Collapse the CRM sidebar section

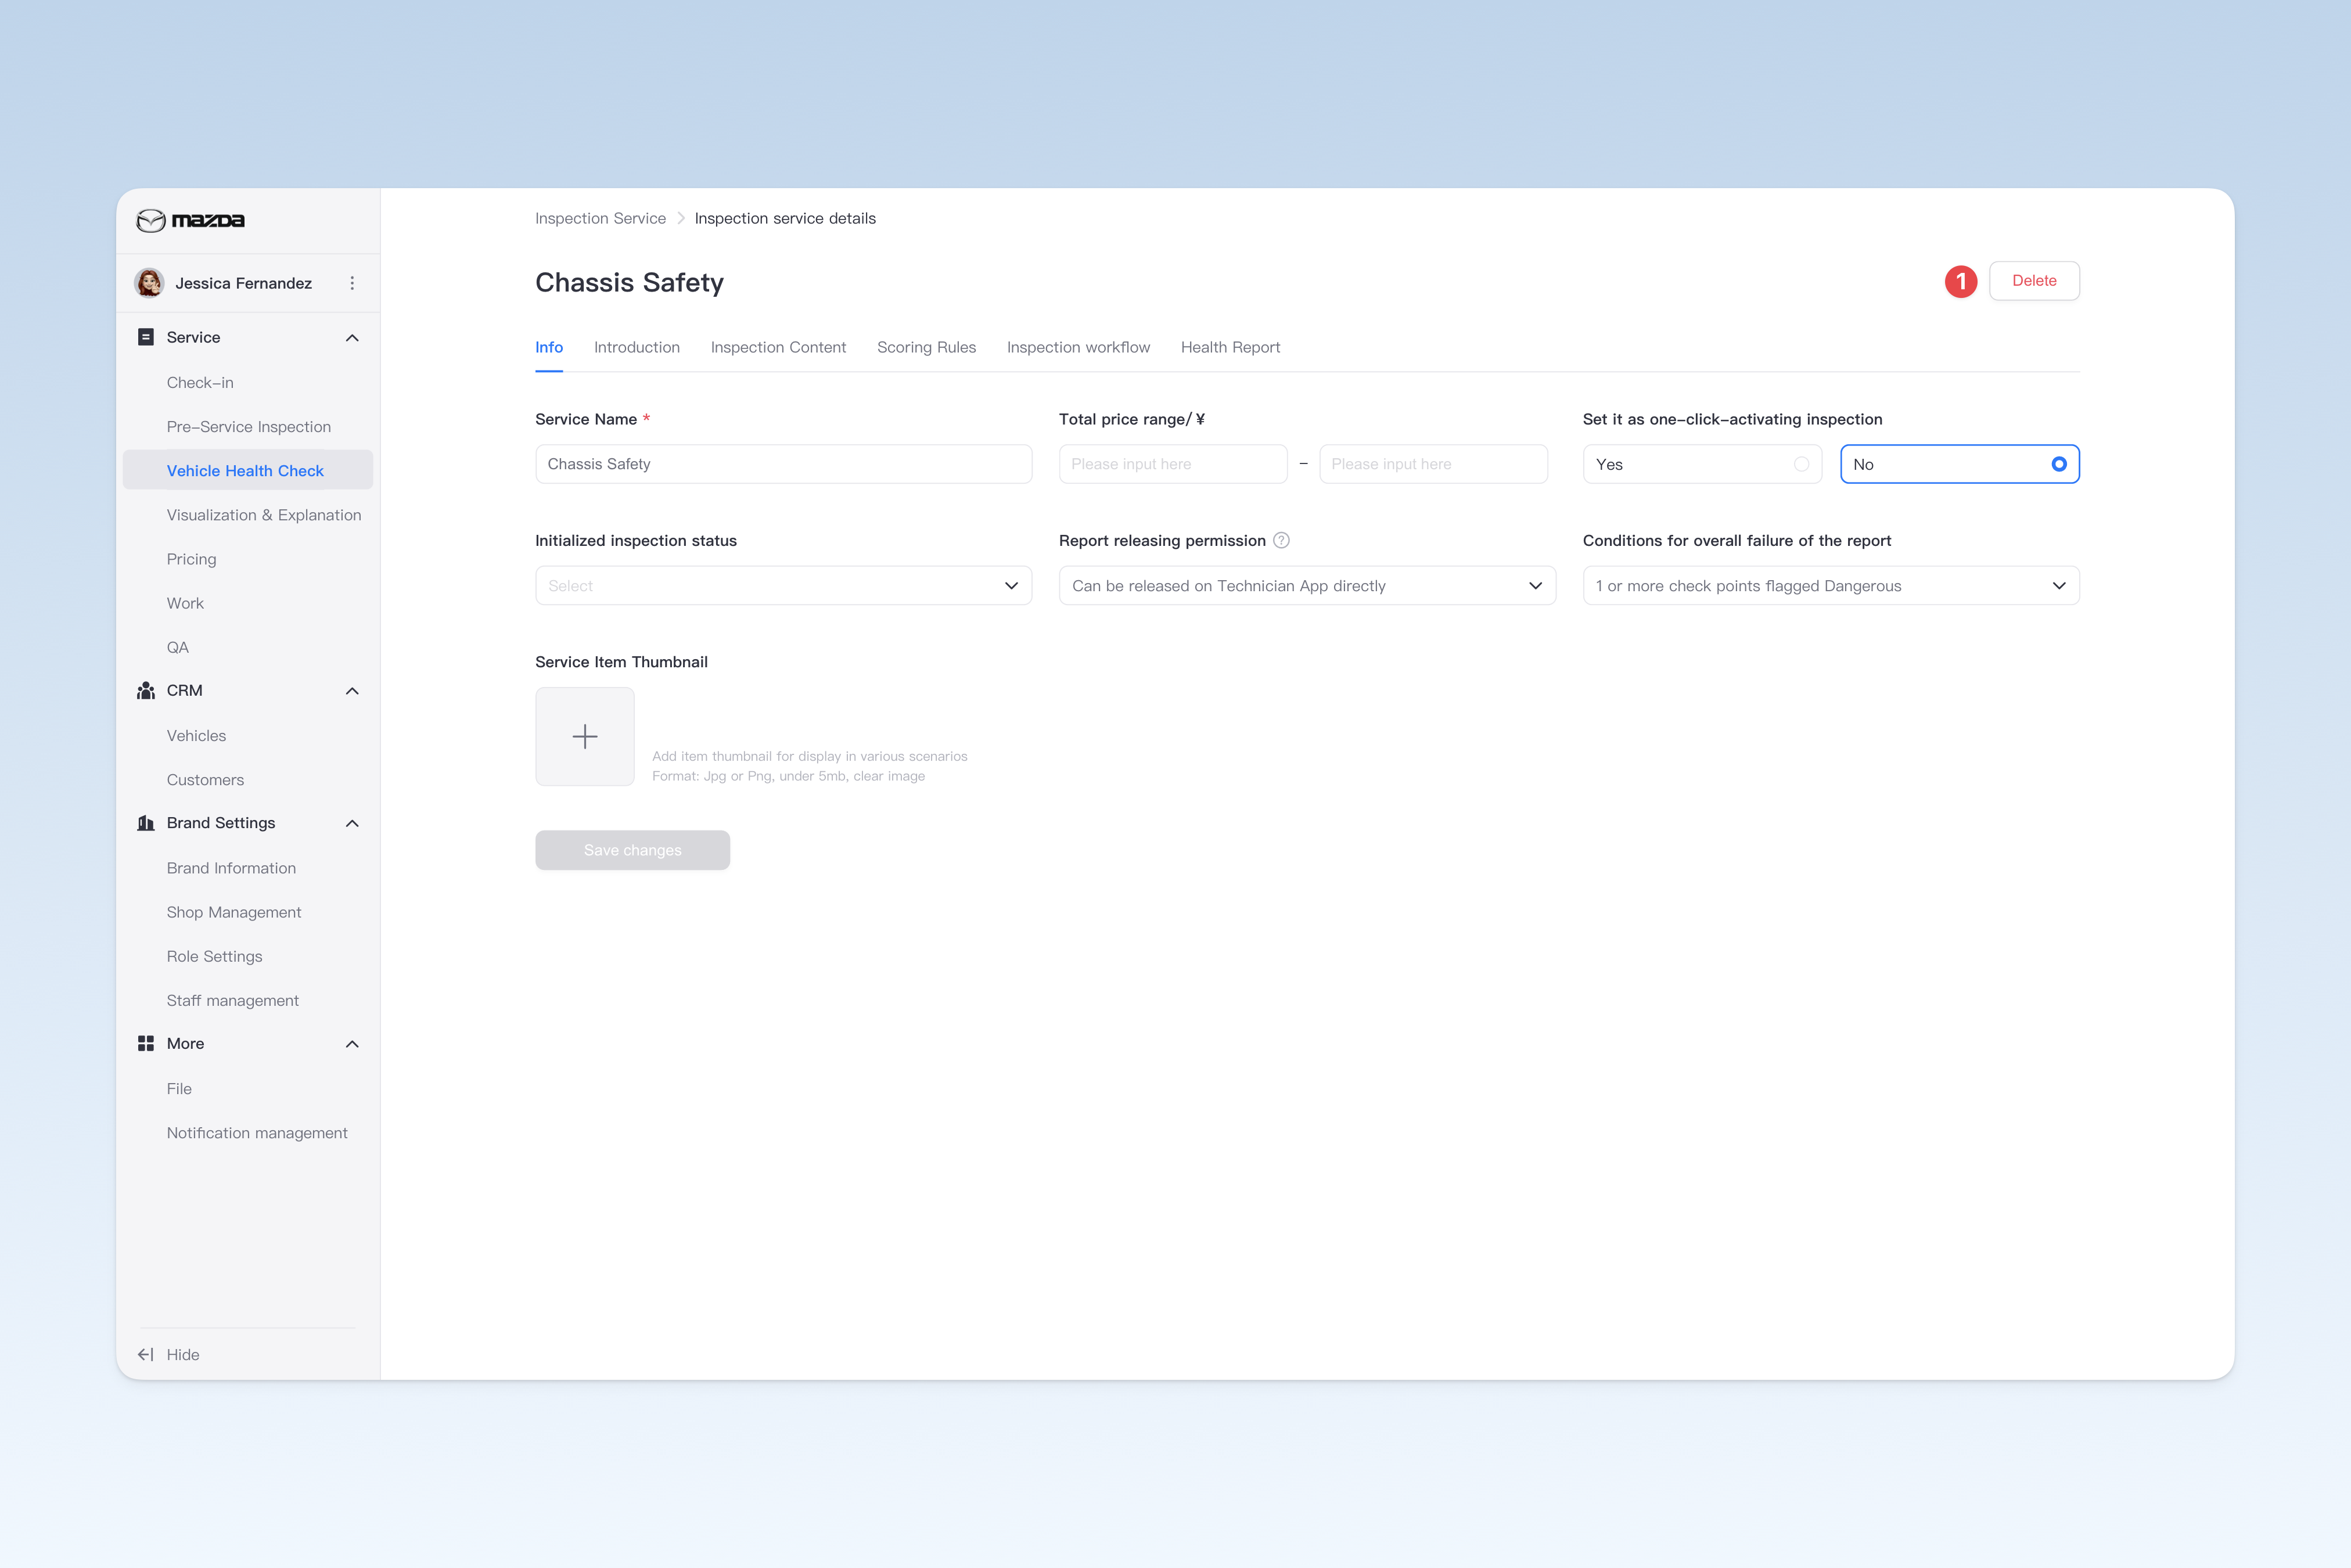(x=352, y=690)
